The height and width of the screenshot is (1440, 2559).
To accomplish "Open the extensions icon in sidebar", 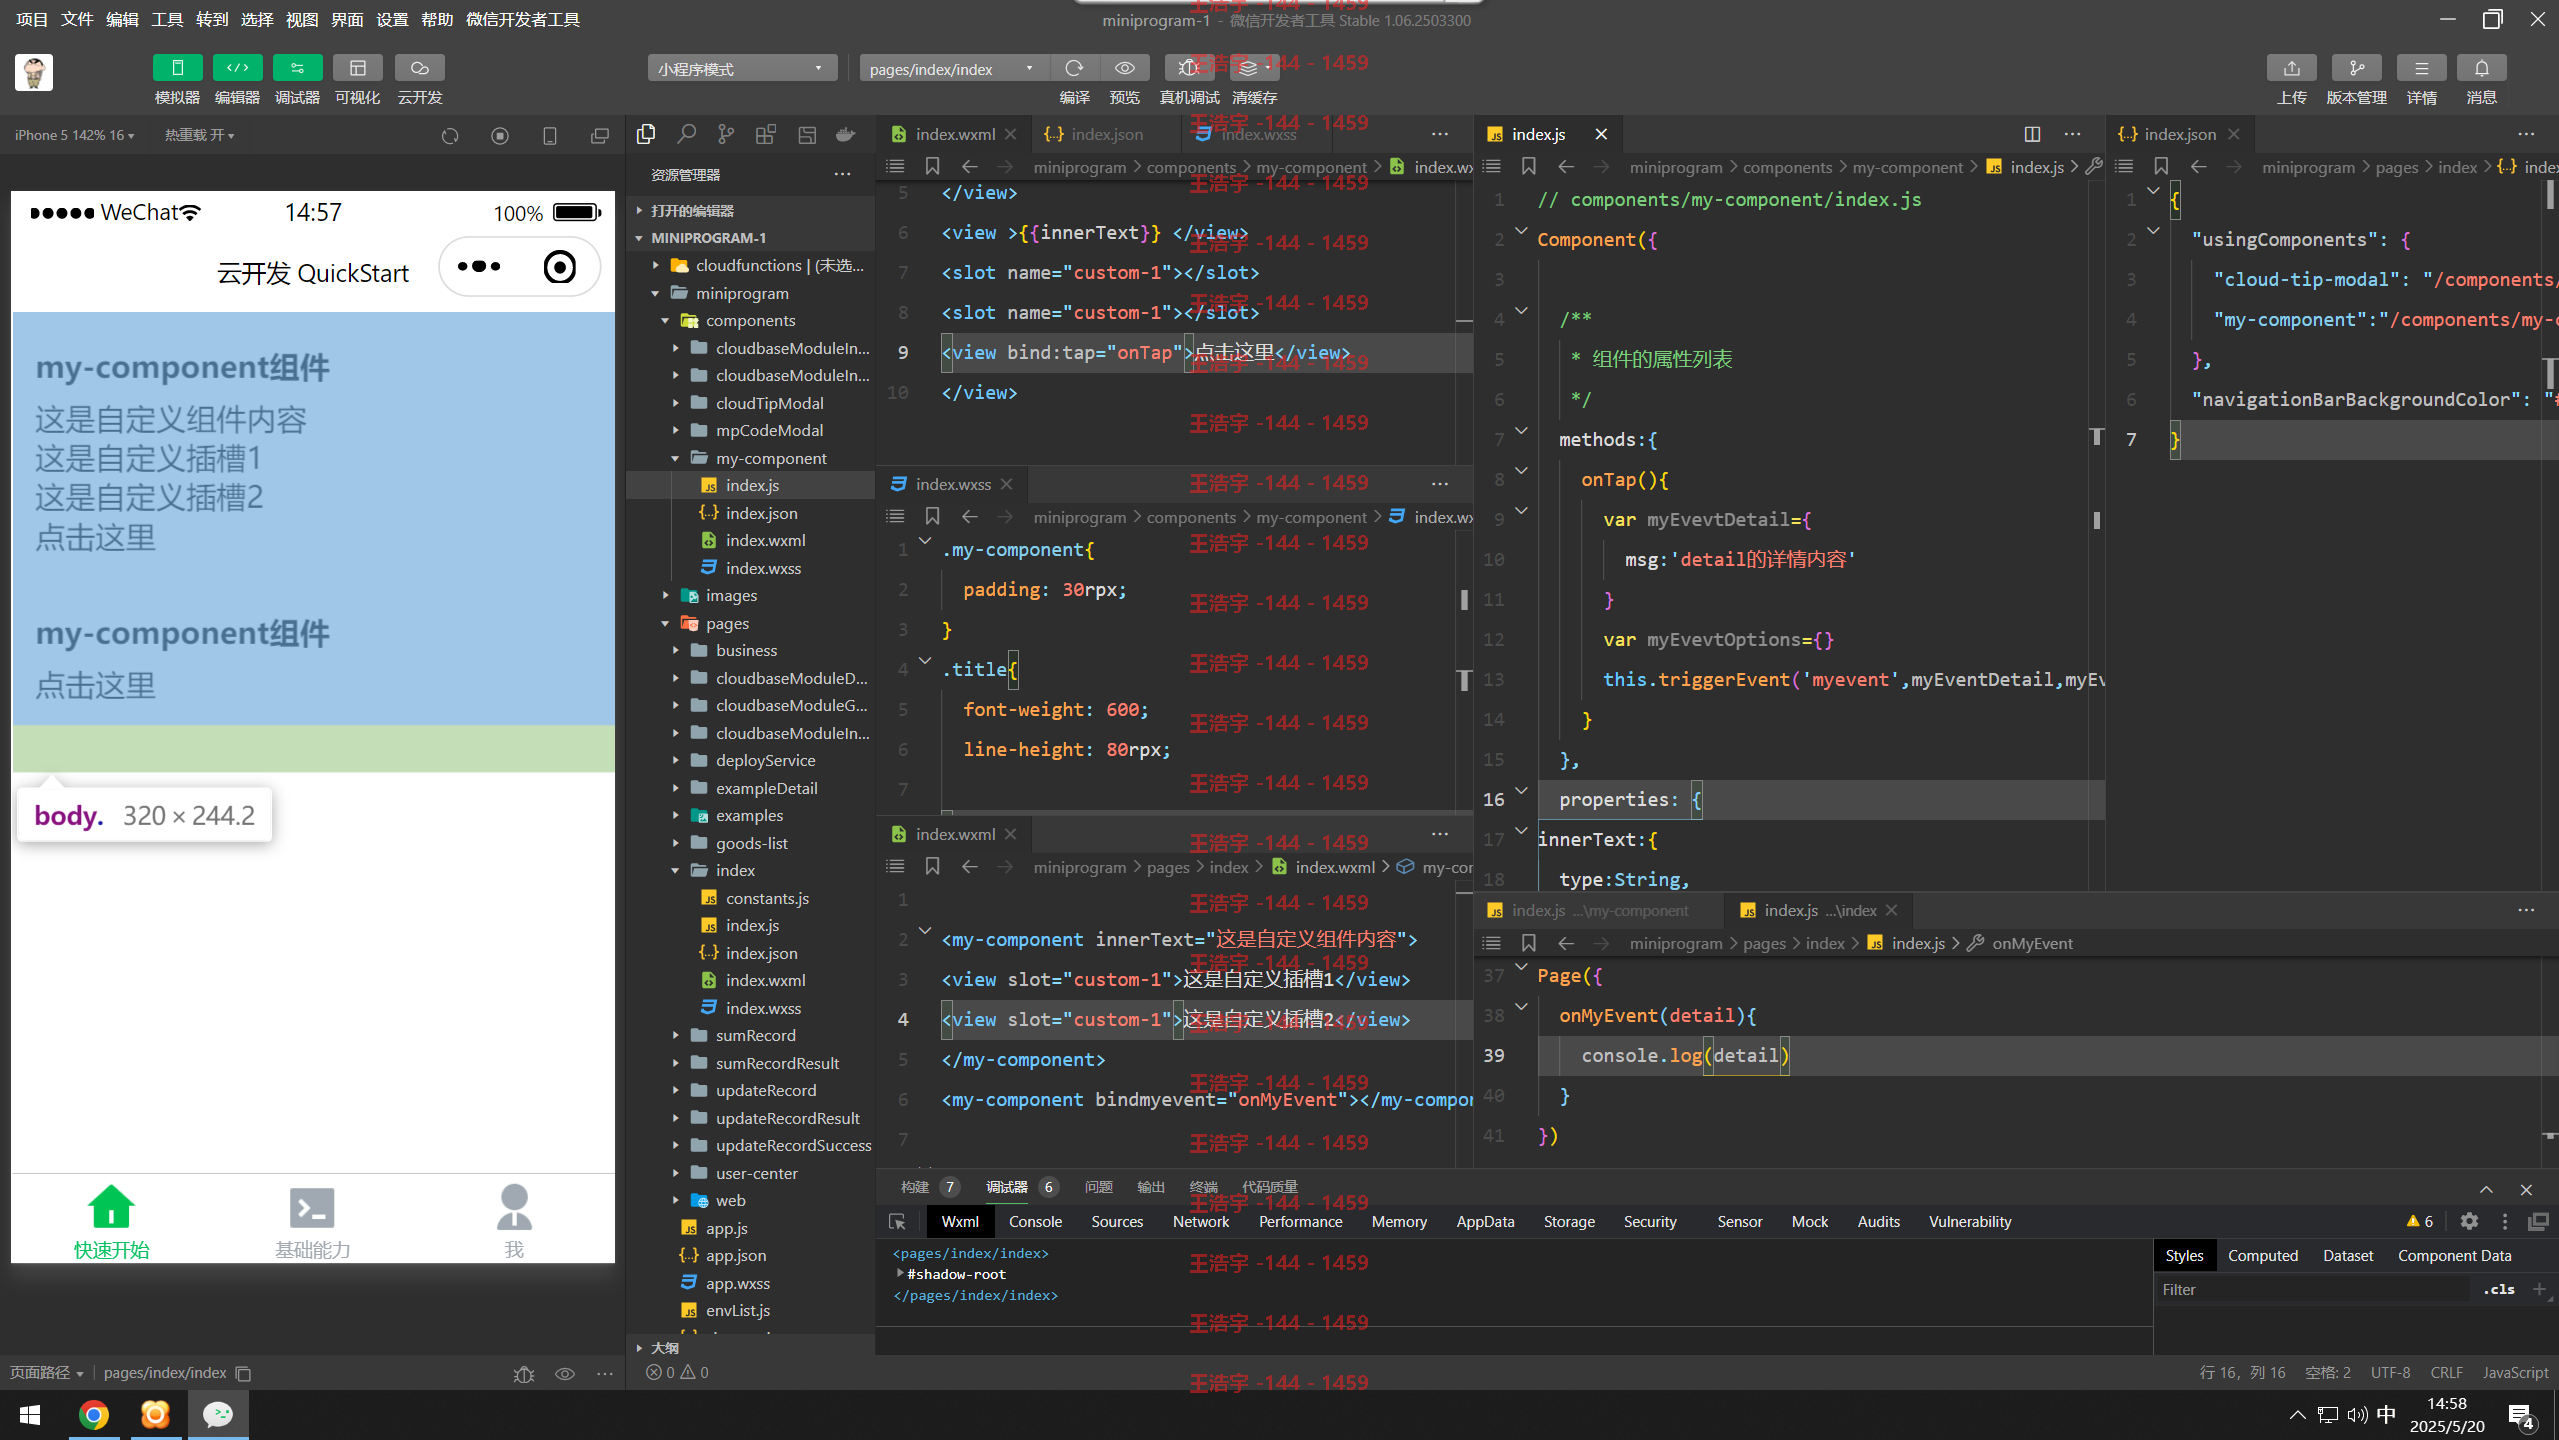I will [766, 134].
